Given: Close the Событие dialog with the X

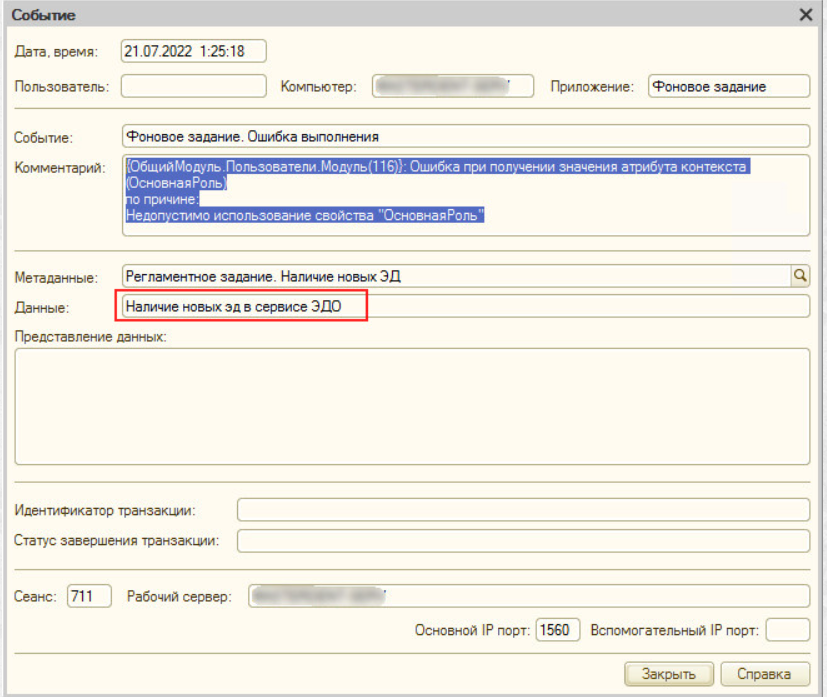Looking at the screenshot, I should tap(805, 15).
